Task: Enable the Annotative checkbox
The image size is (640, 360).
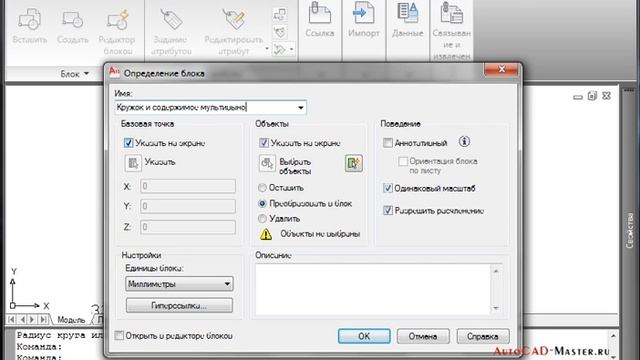Action: tap(388, 142)
